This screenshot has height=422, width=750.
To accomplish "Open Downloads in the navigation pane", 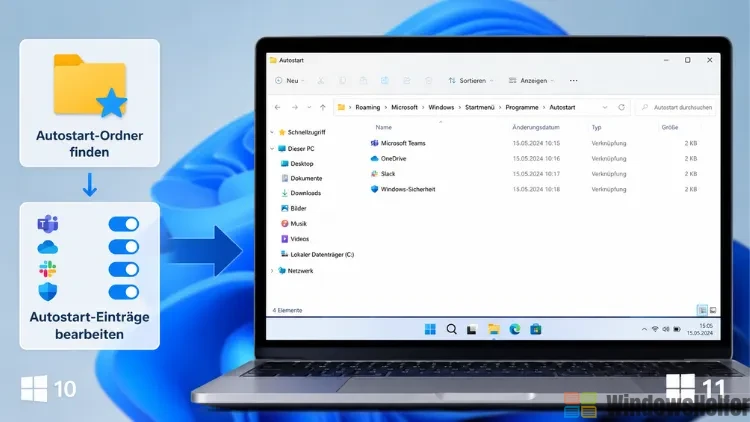I will (301, 193).
